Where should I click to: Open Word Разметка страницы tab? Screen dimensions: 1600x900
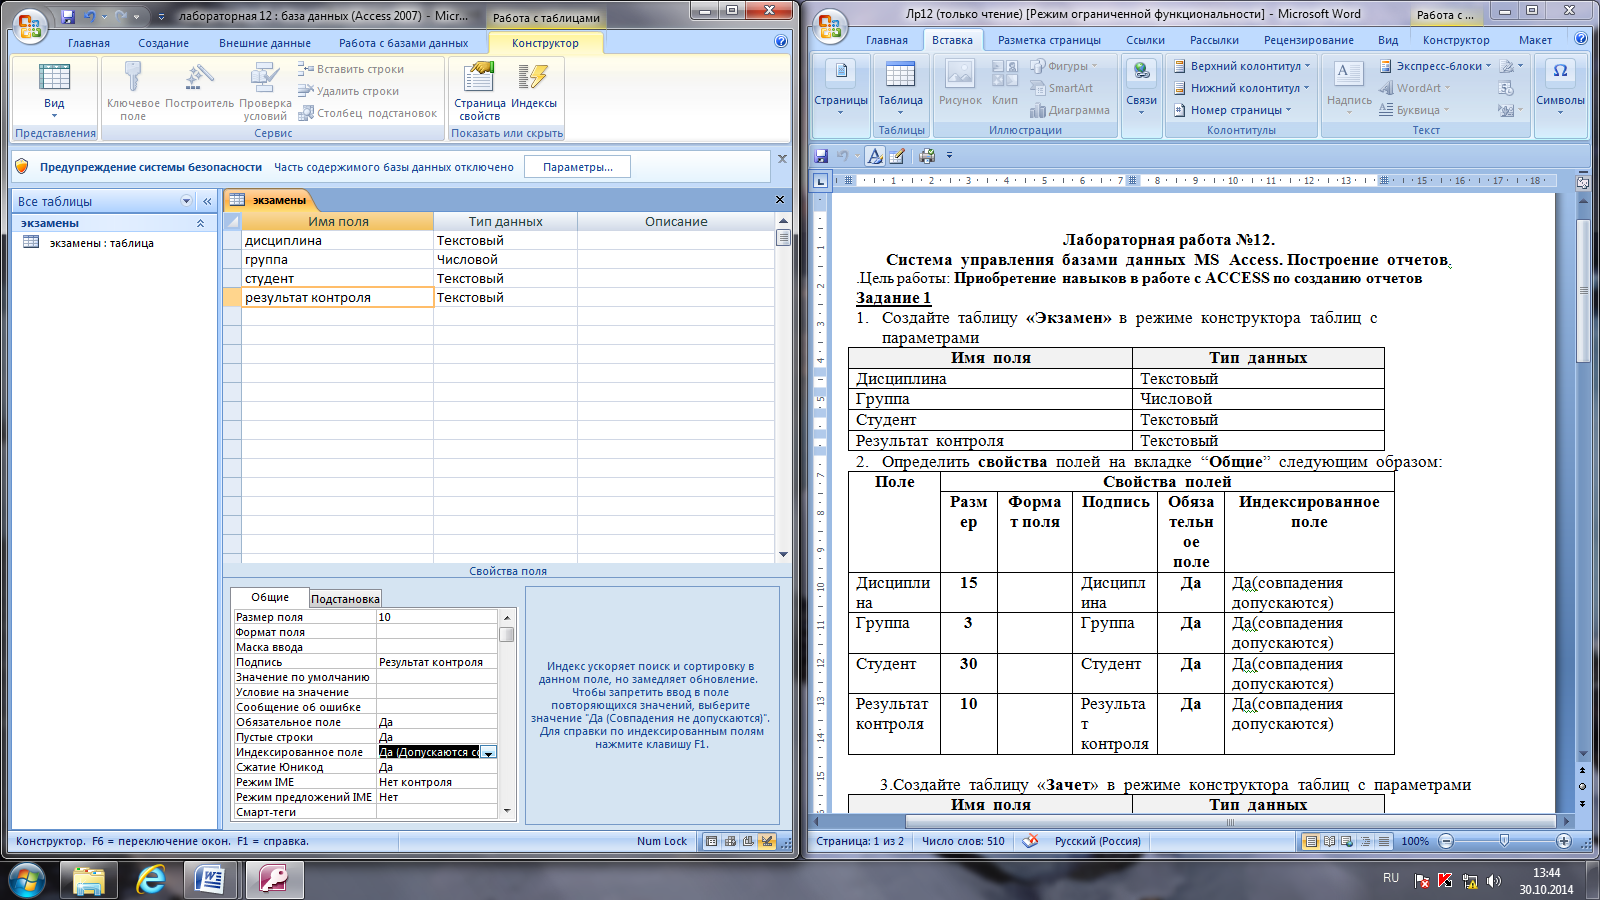point(1049,40)
